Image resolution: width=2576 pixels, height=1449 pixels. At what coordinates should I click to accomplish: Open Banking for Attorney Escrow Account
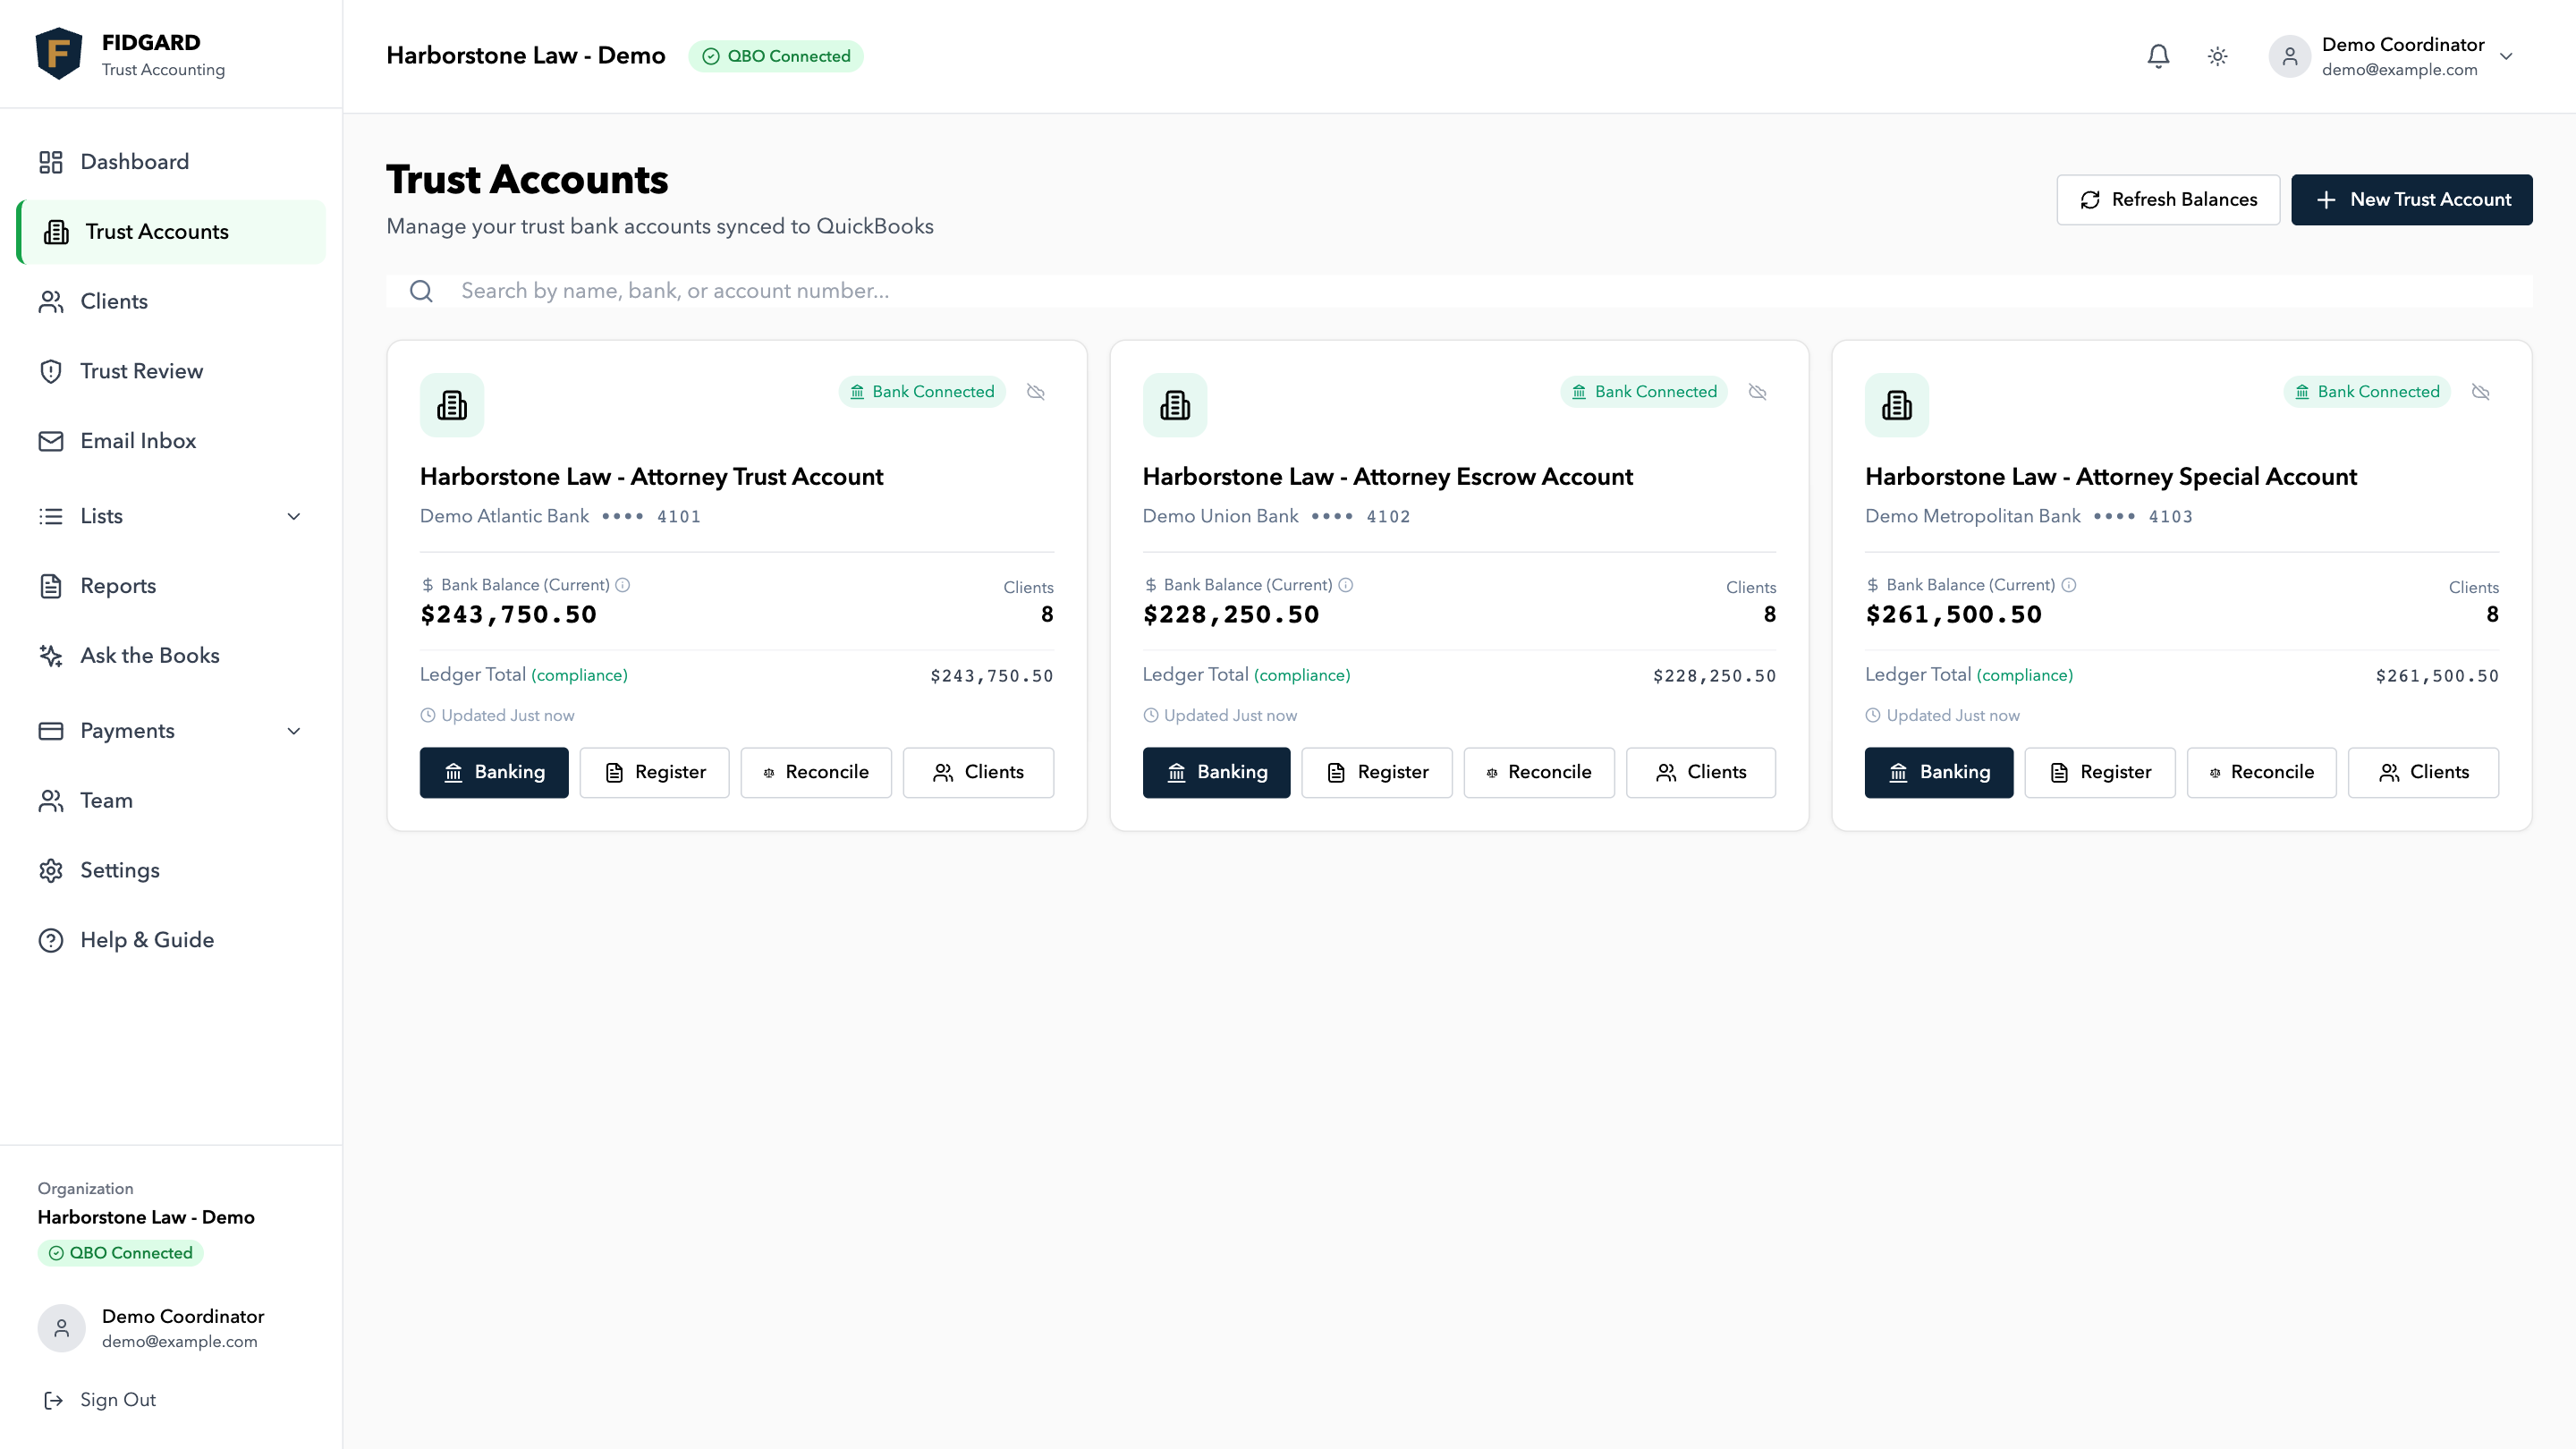[x=1217, y=773]
